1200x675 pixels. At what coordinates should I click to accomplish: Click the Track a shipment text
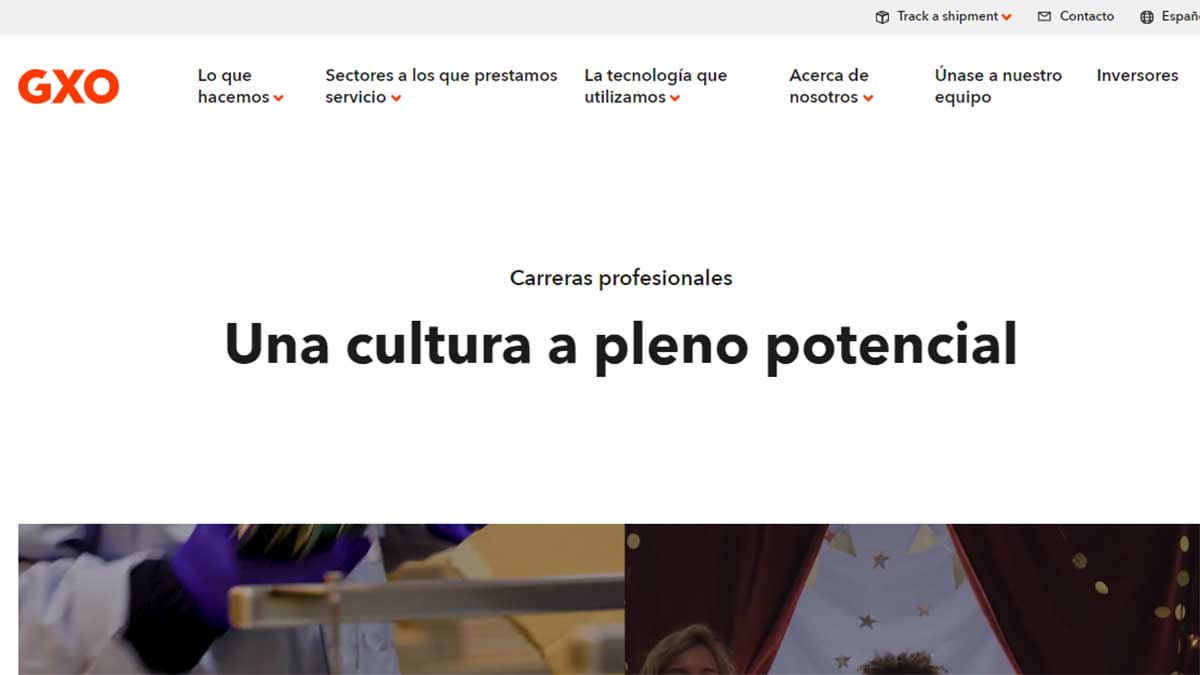click(x=946, y=16)
